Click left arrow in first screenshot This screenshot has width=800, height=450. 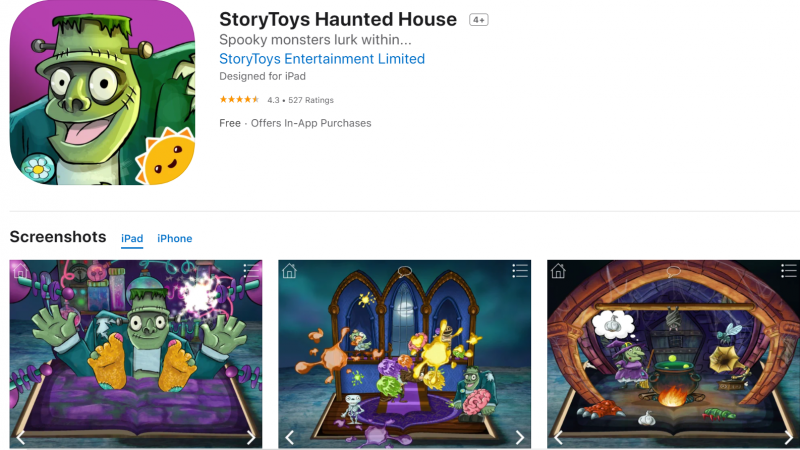point(20,437)
